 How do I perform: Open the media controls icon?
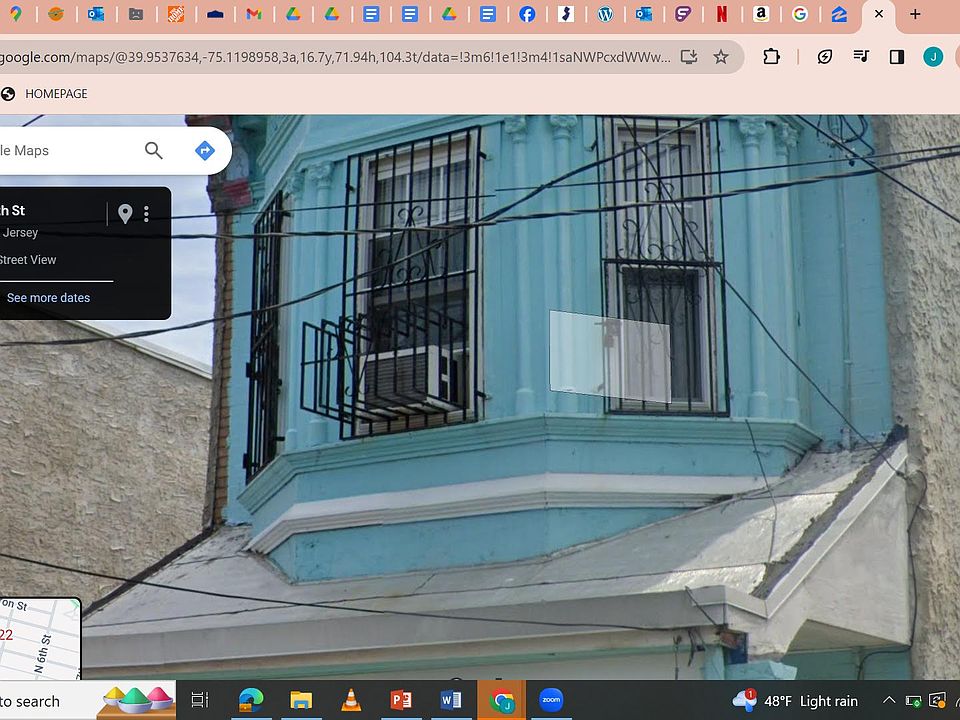(861, 57)
